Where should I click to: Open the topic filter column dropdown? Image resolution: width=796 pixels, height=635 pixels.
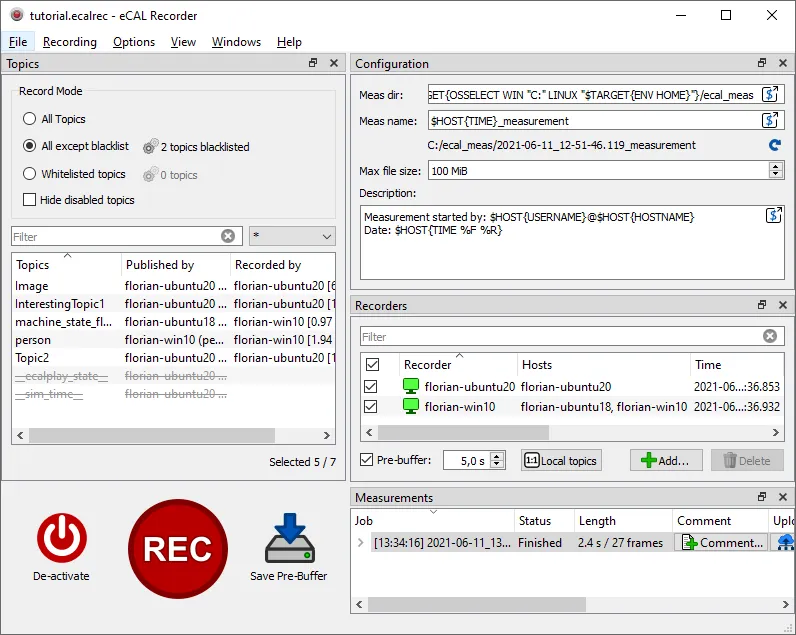[x=292, y=236]
